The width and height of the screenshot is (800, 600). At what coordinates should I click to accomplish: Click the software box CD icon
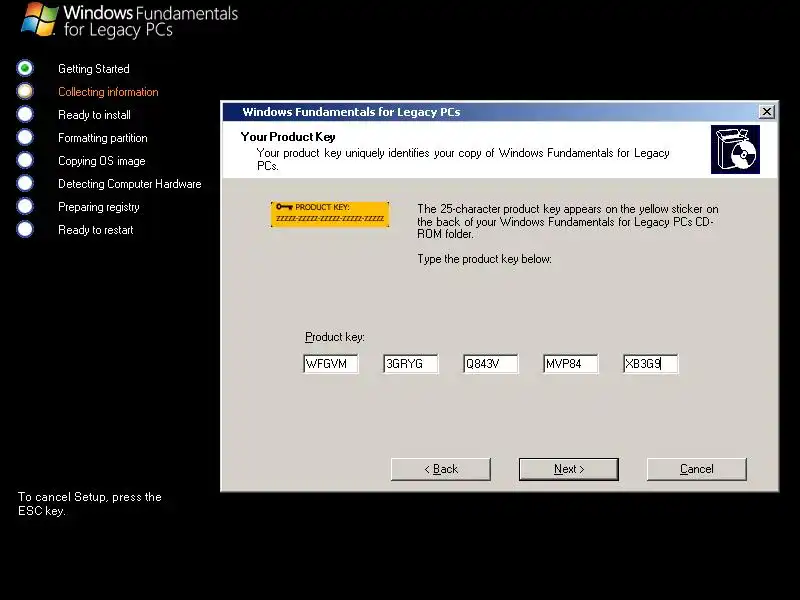click(x=735, y=149)
